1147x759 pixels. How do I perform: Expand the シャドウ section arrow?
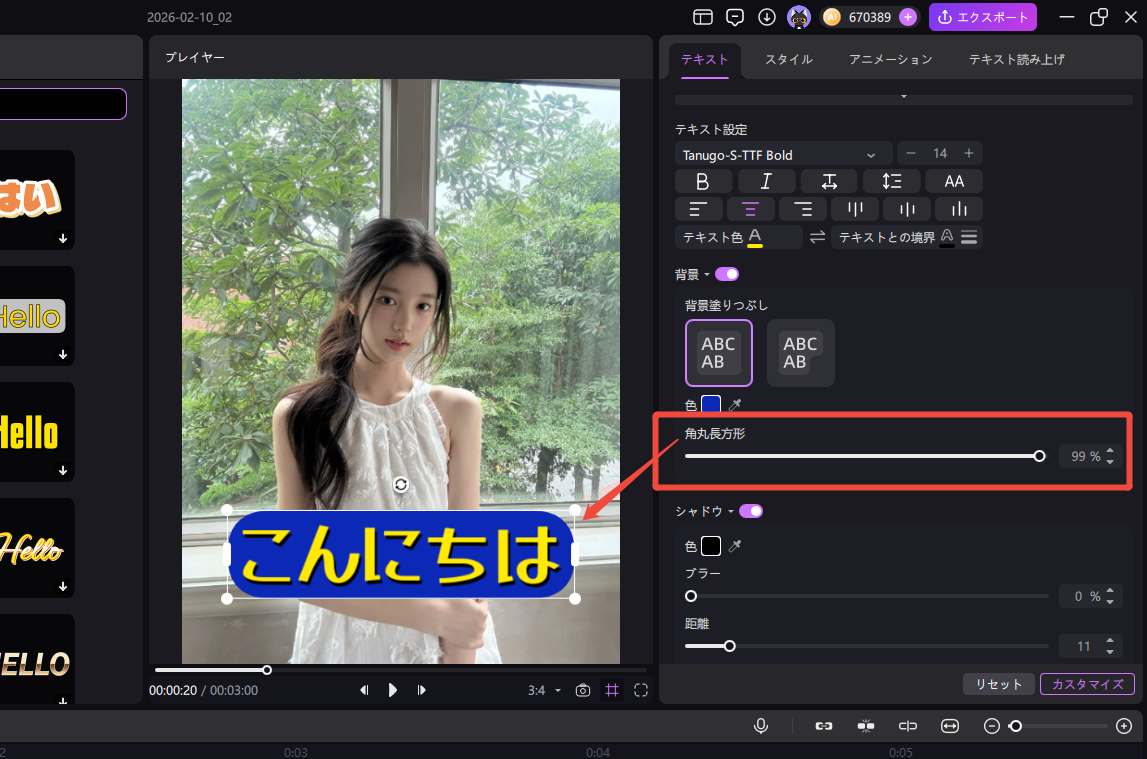coord(731,512)
